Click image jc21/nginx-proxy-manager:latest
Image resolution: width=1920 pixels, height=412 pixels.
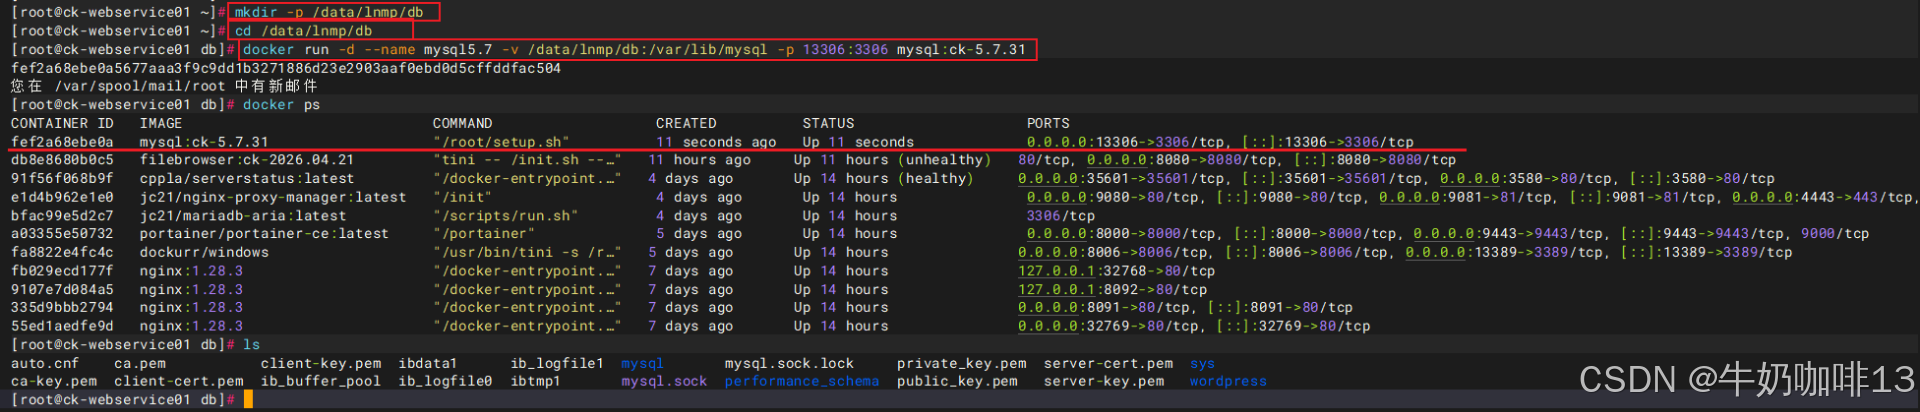click(273, 197)
